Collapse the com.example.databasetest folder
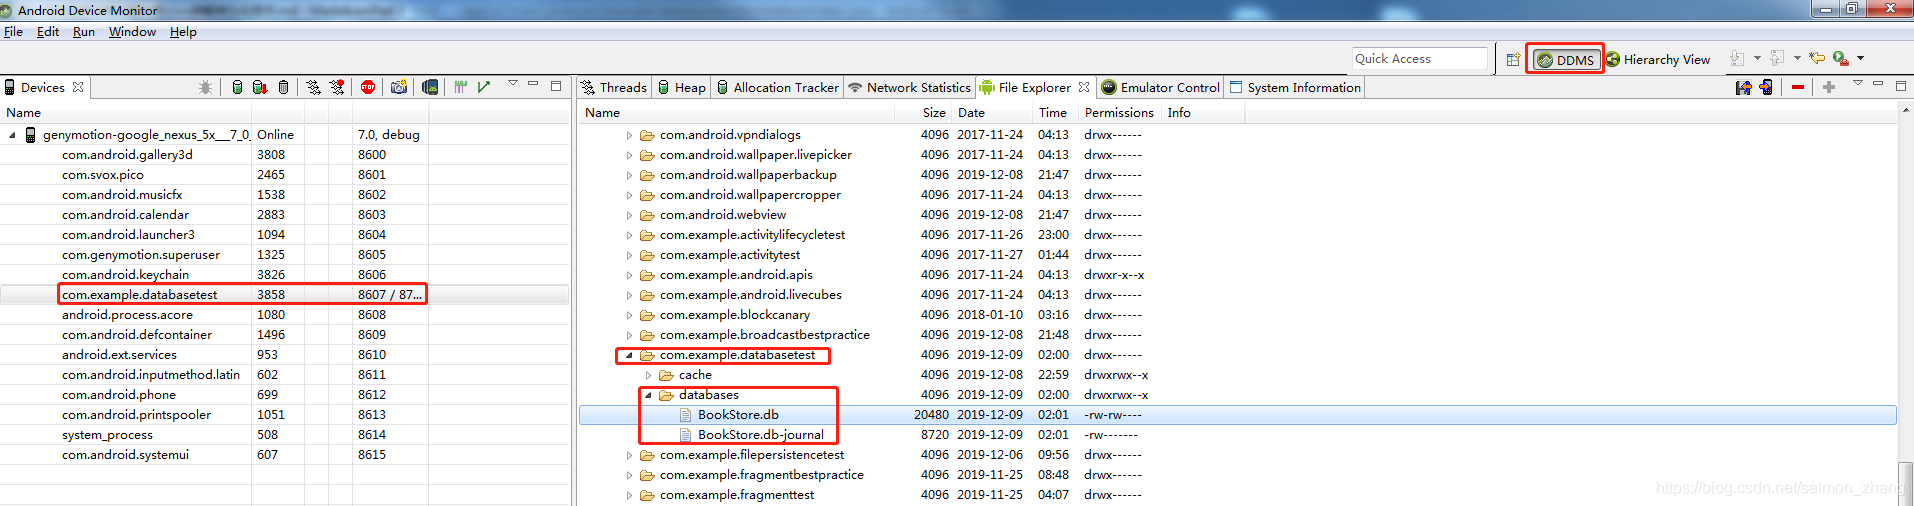Viewport: 1914px width, 506px height. pyautogui.click(x=629, y=355)
